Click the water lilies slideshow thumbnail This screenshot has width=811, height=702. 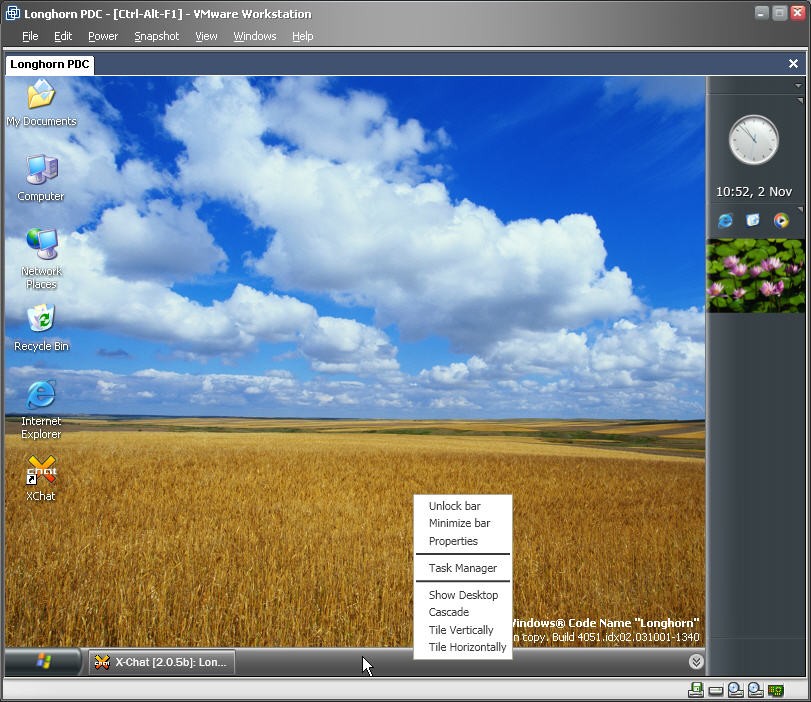[x=756, y=275]
